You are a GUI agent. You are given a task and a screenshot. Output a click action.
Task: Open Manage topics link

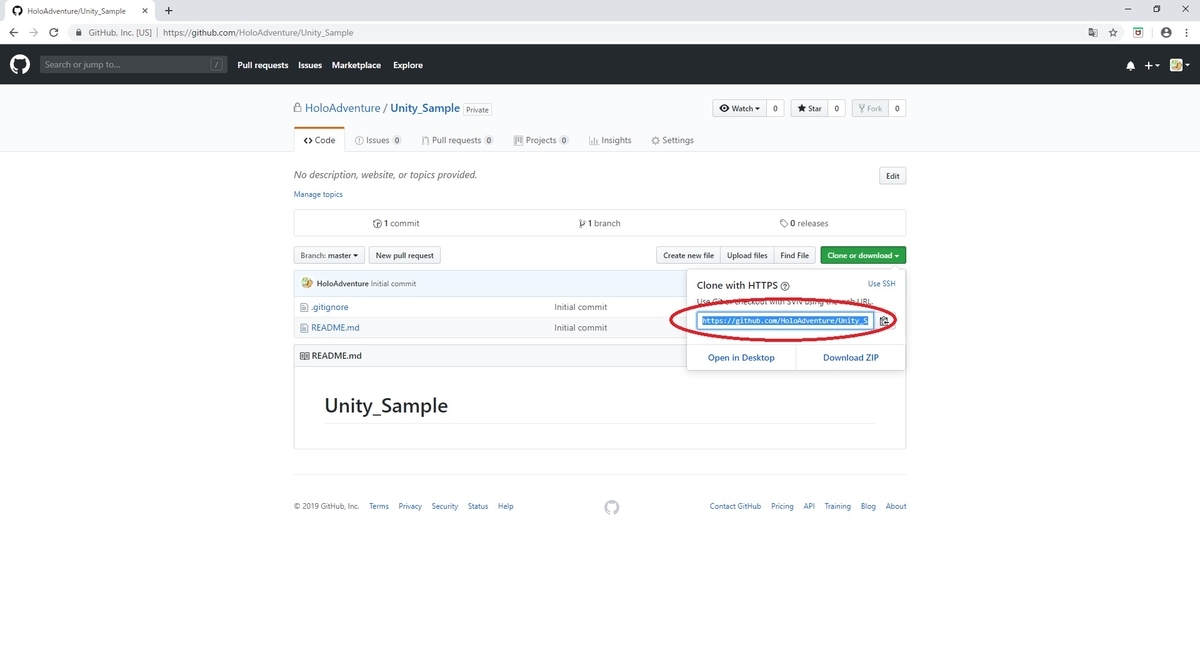[x=318, y=194]
